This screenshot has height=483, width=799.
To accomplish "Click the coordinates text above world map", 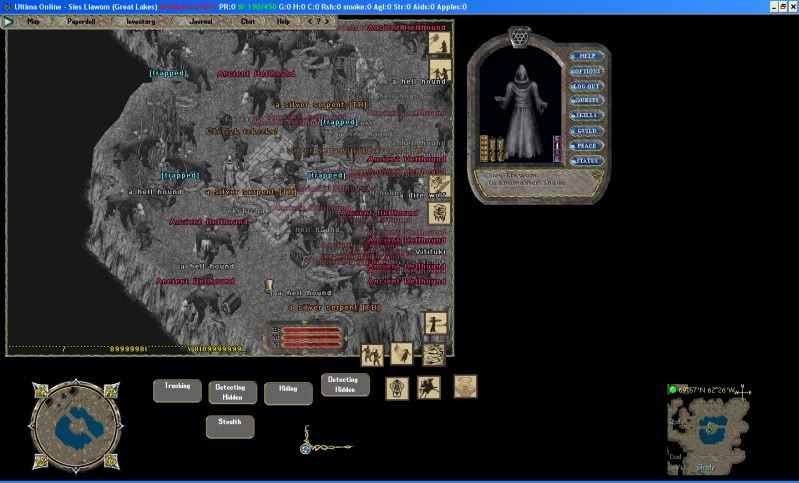I will (707, 390).
